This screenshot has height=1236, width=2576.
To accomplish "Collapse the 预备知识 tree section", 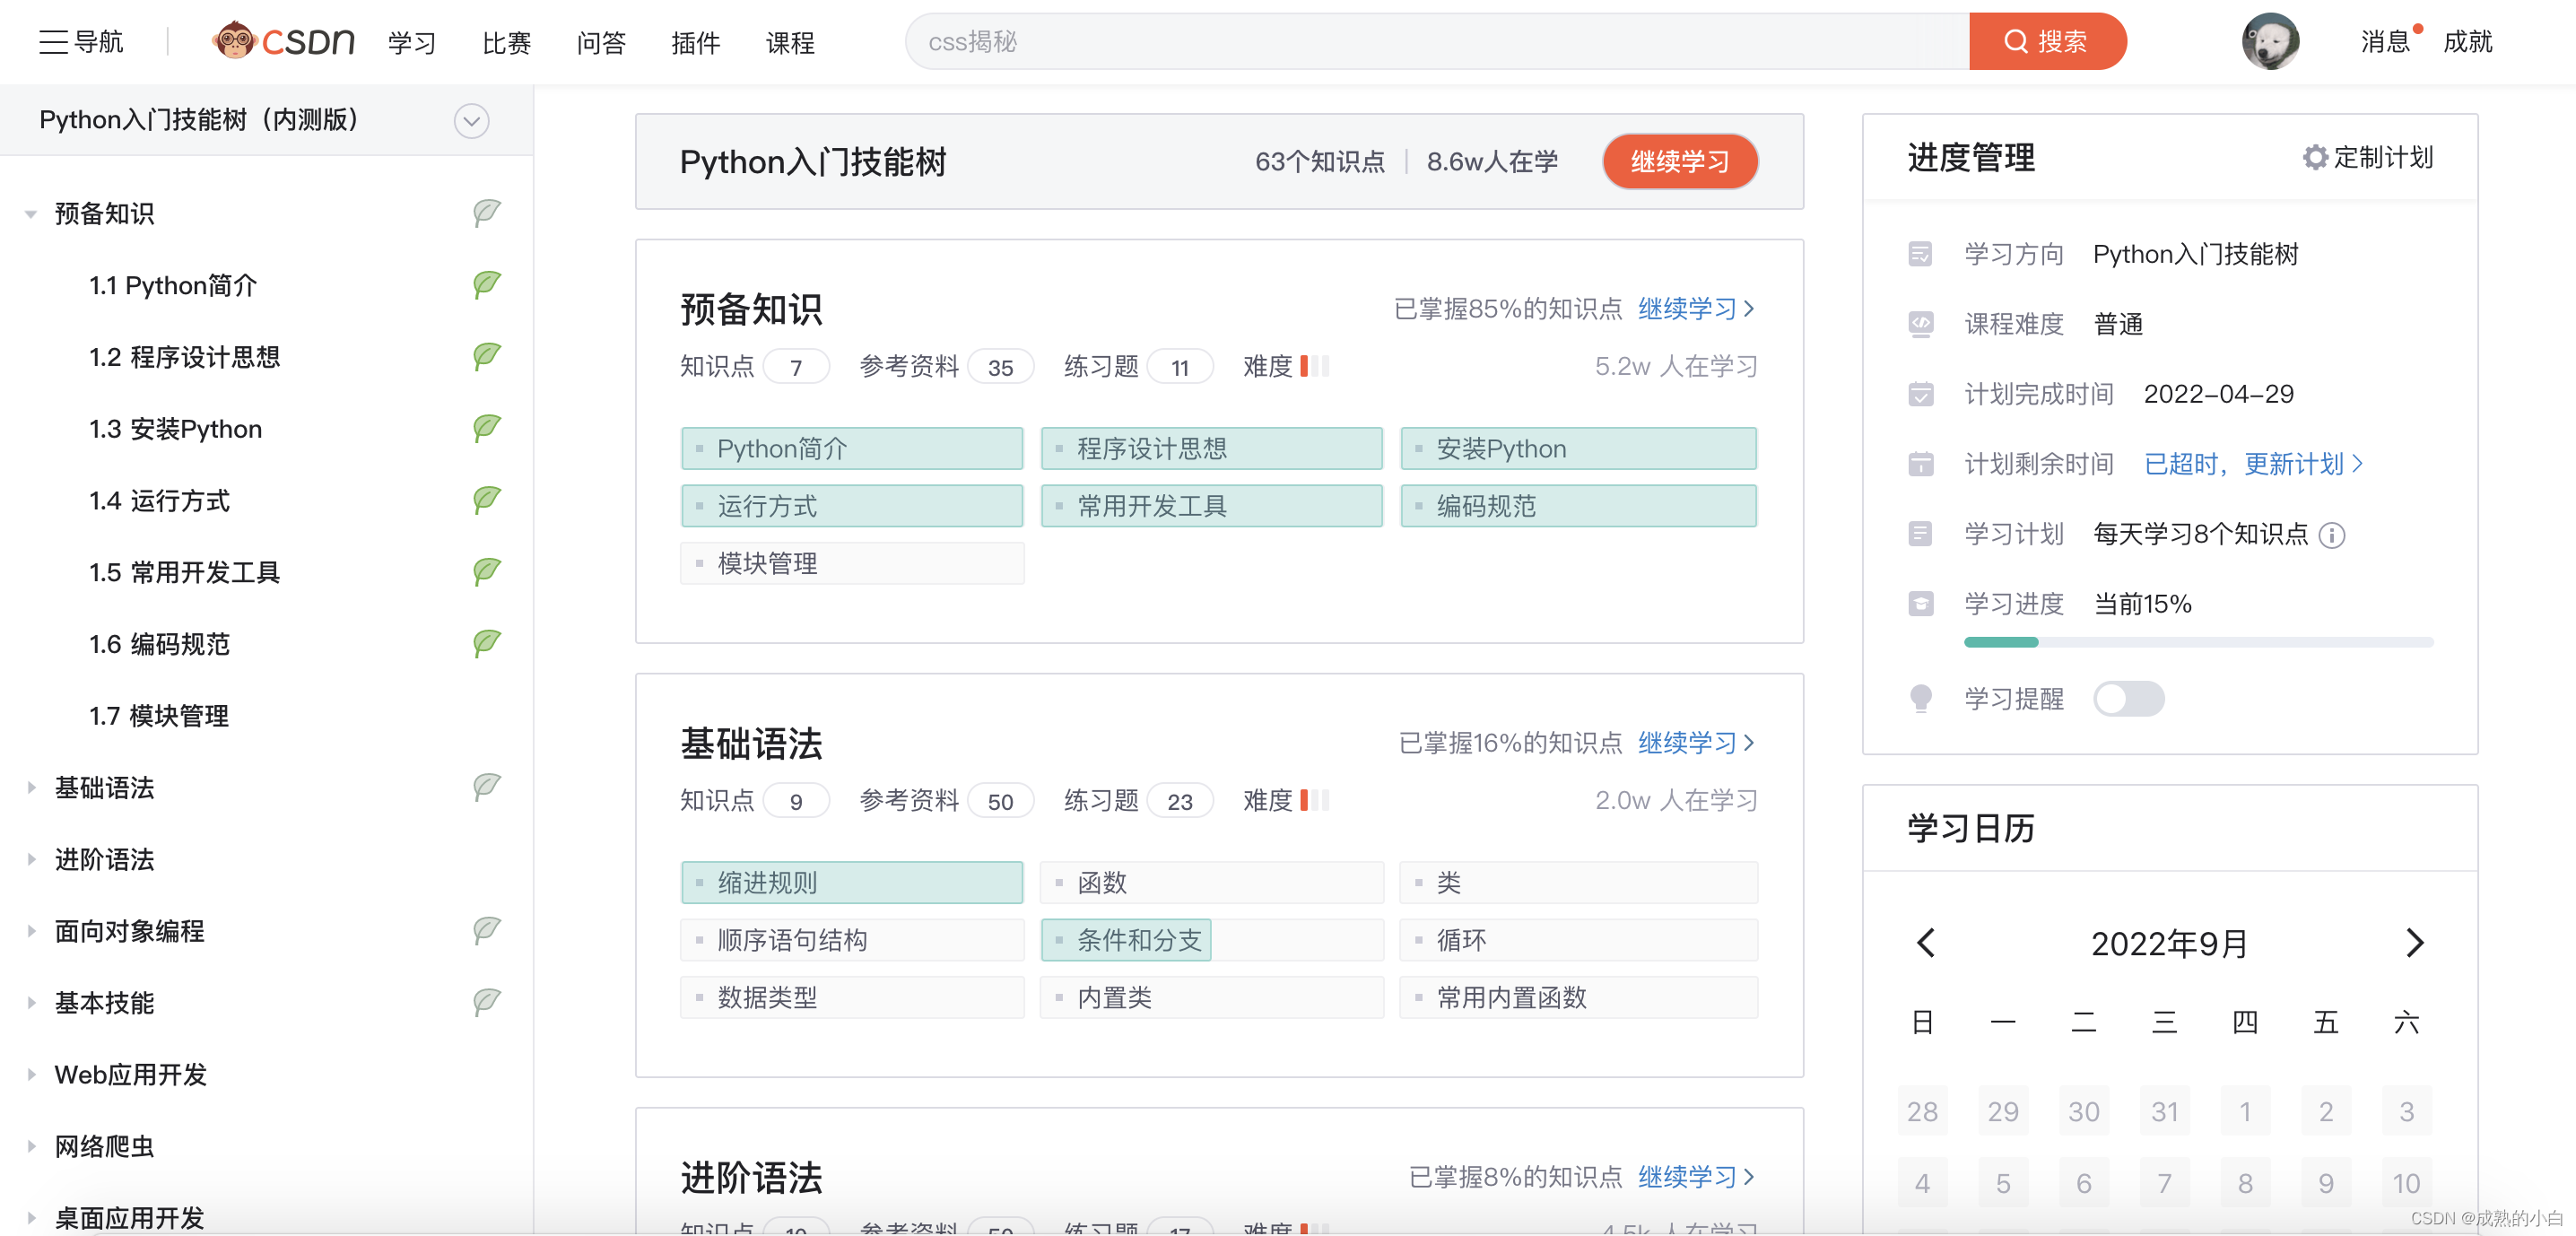I will [31, 214].
